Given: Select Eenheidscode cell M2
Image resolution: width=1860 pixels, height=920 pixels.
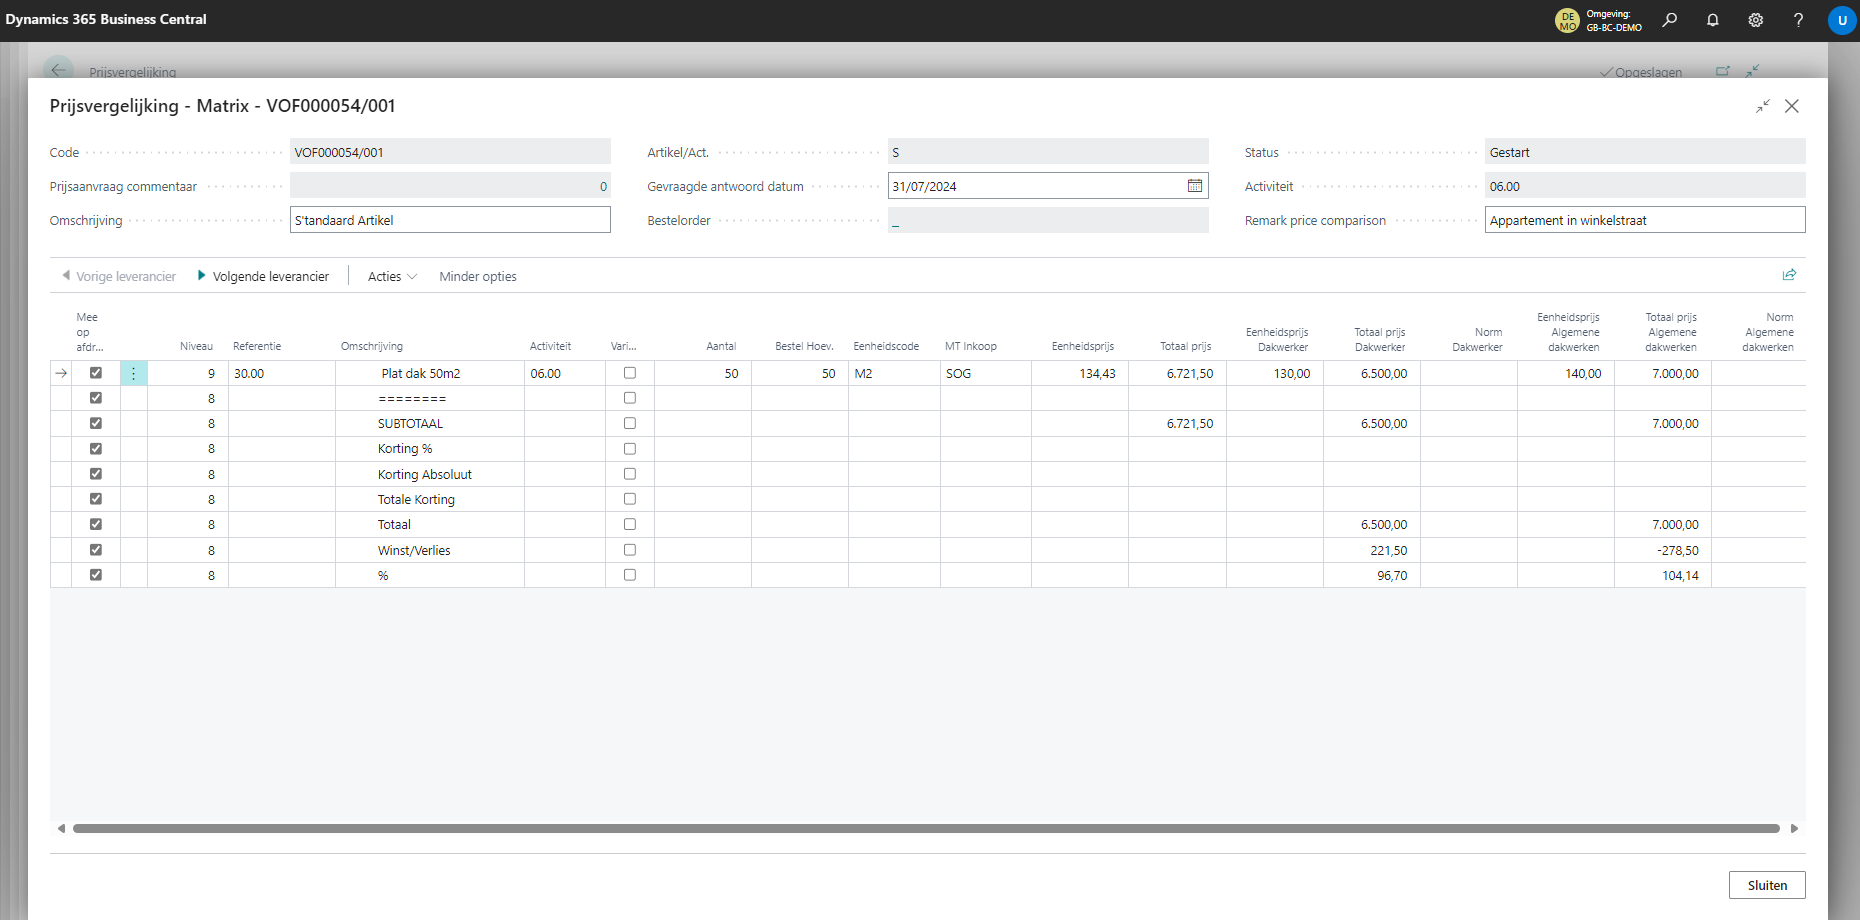Looking at the screenshot, I should click(894, 373).
